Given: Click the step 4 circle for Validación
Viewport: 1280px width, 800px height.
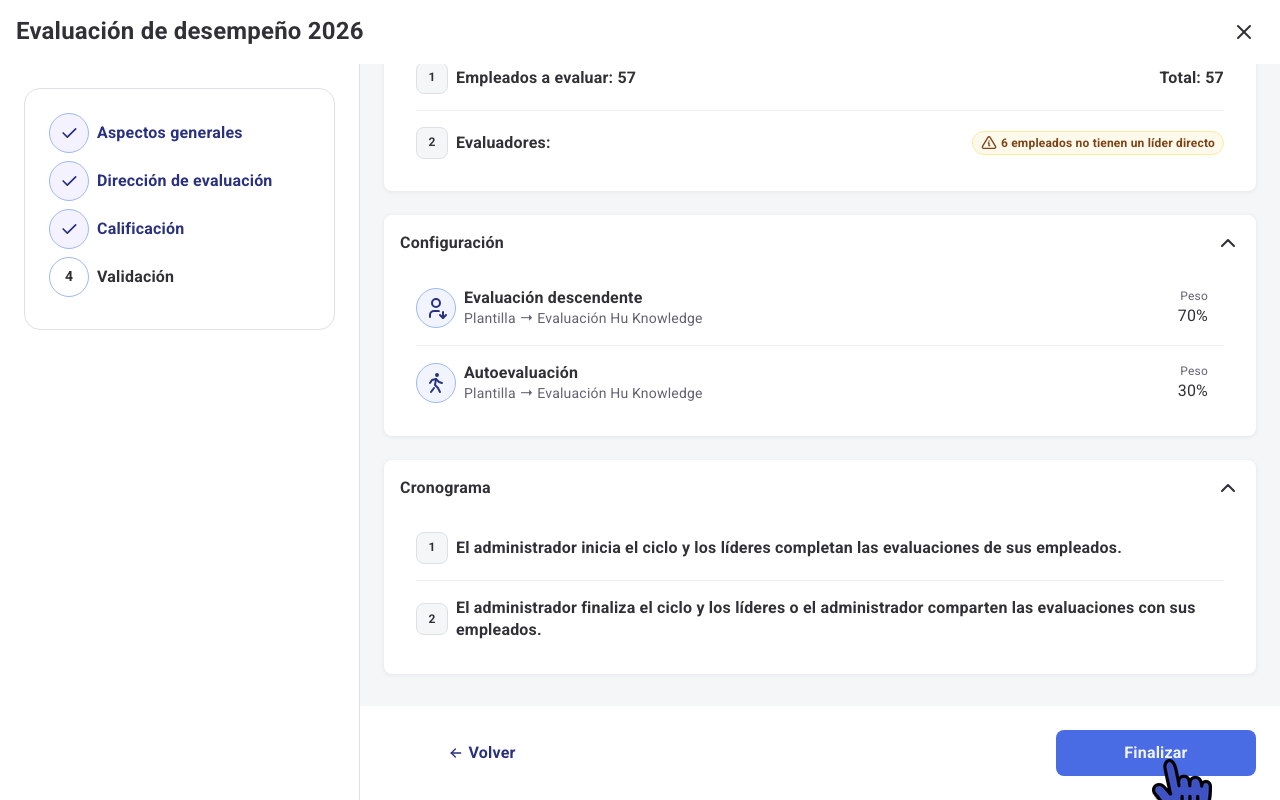Looking at the screenshot, I should 69,277.
